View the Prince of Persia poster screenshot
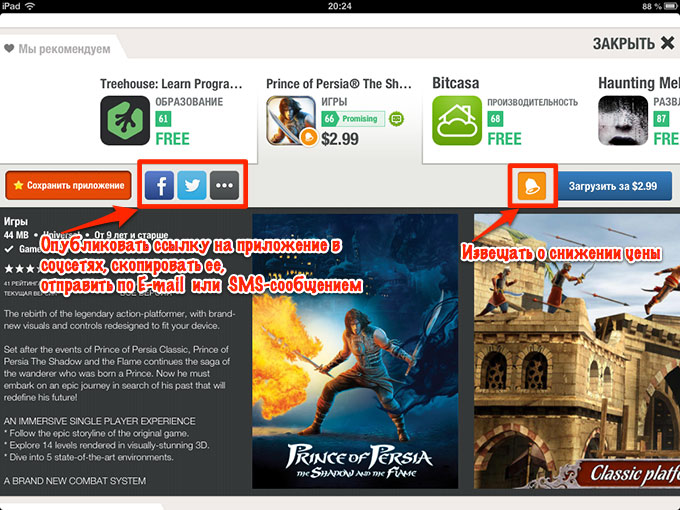Viewport: 680px width, 510px height. click(x=355, y=351)
